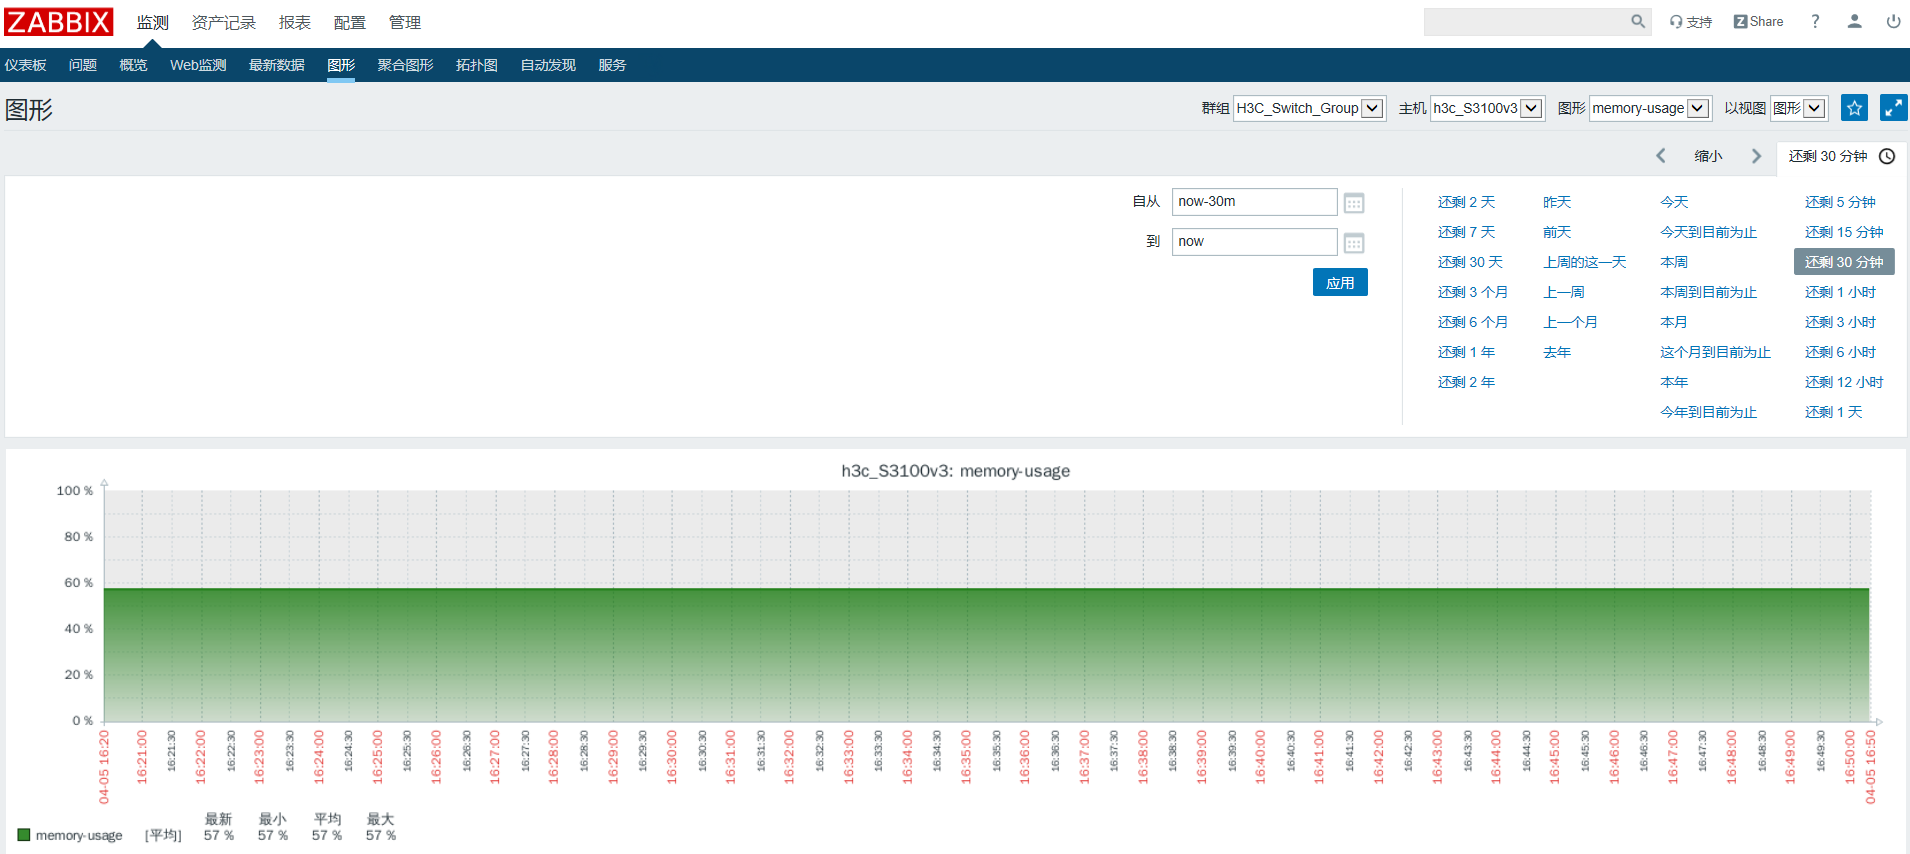Go to 概览 submenu
1910x854 pixels.
coord(133,65)
